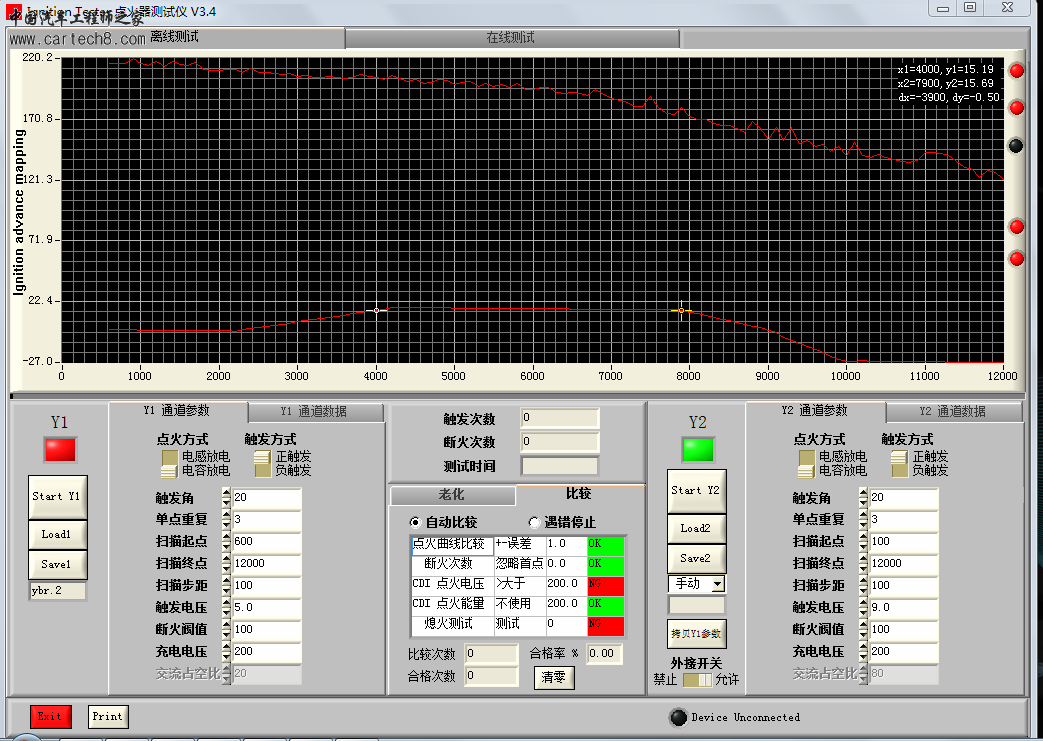
Task: Step Y1 扫描起点 value arrows
Action: tap(226, 541)
